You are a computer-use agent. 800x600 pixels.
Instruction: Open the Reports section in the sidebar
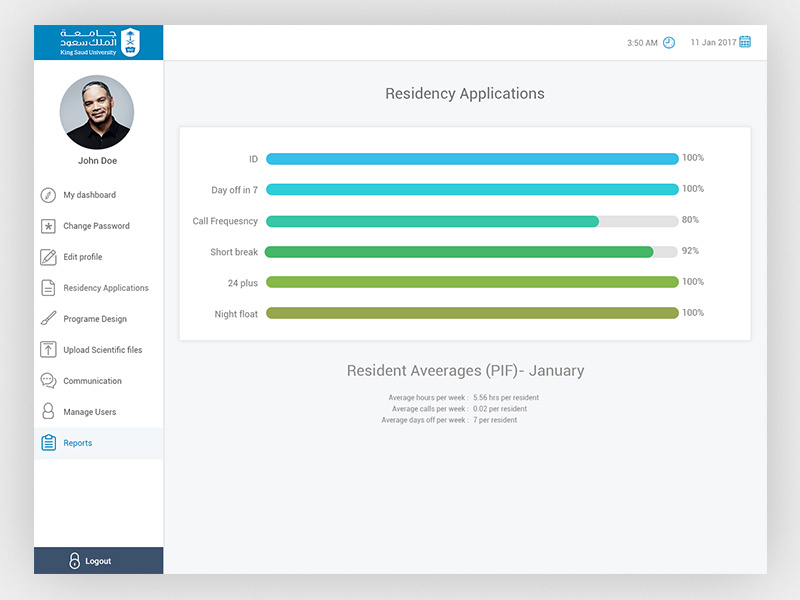click(x=80, y=442)
